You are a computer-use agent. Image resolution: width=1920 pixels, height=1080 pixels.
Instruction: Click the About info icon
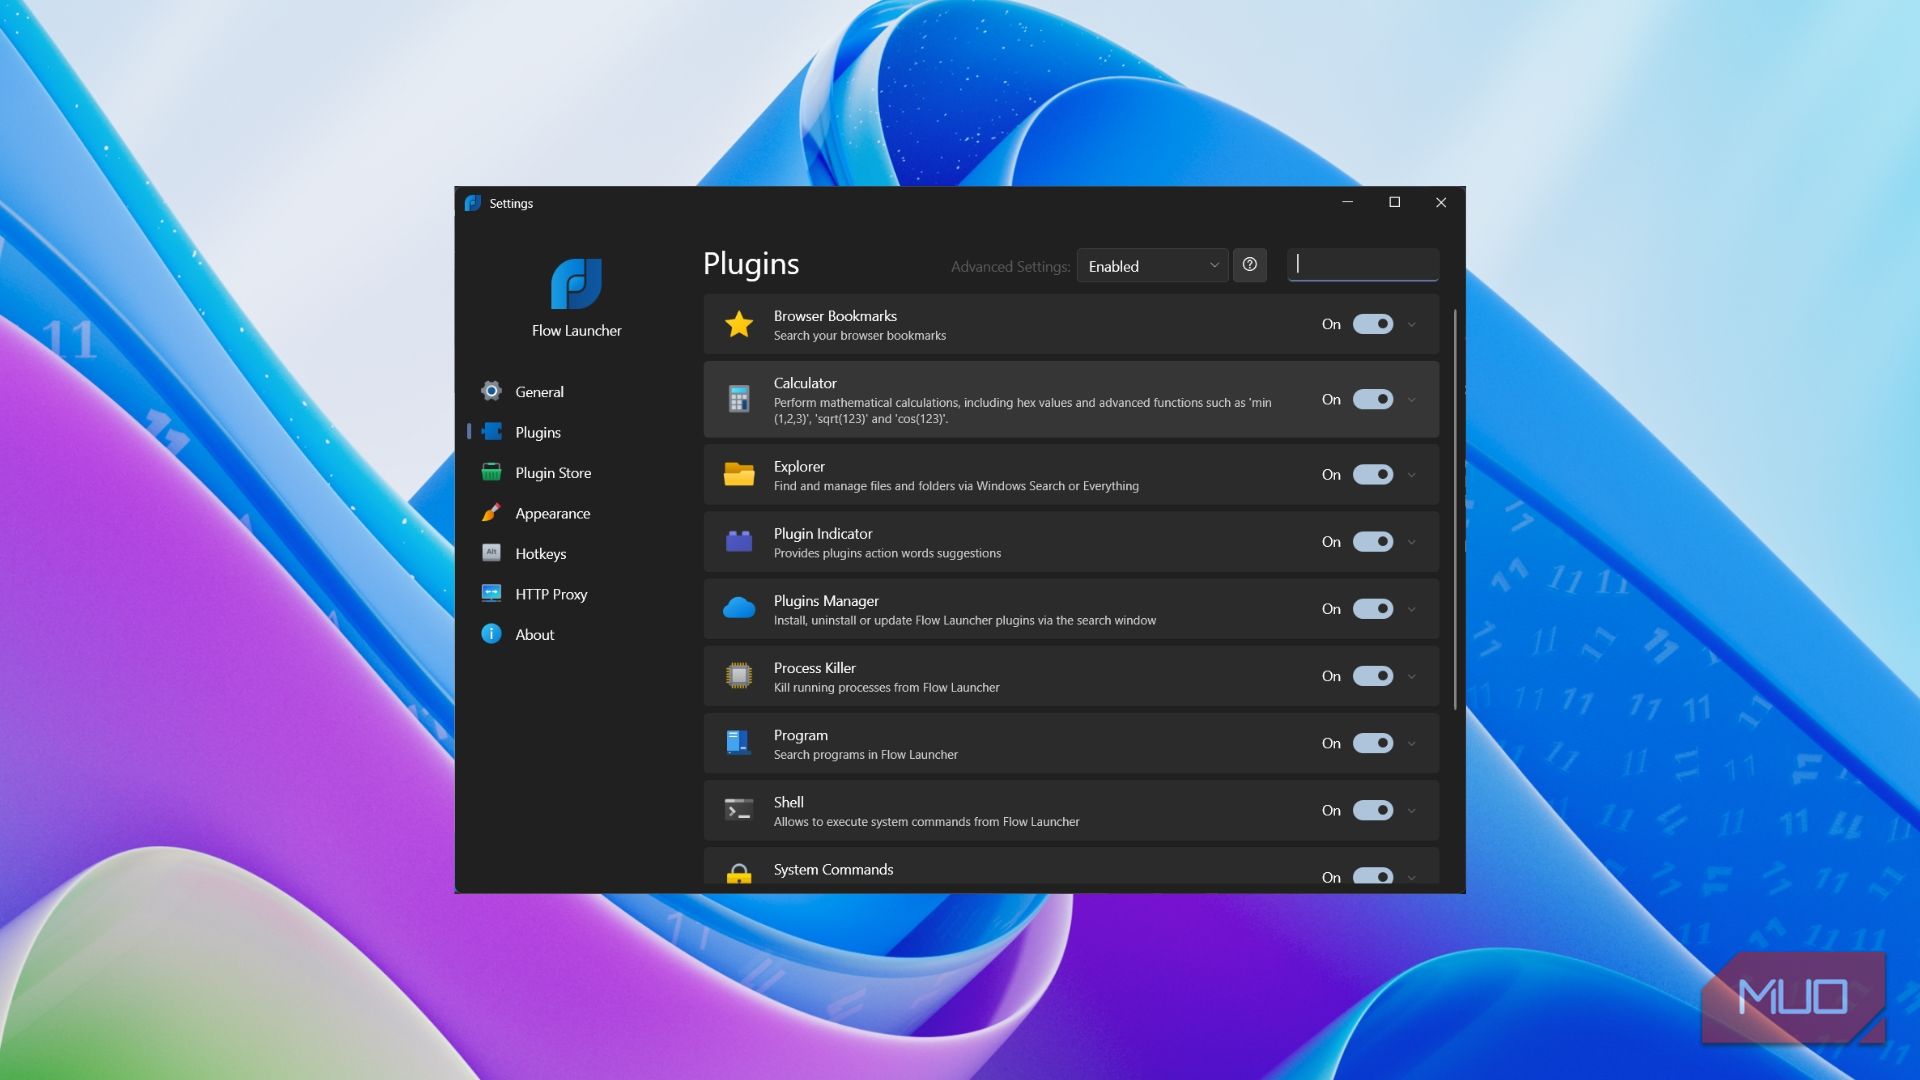click(x=491, y=634)
